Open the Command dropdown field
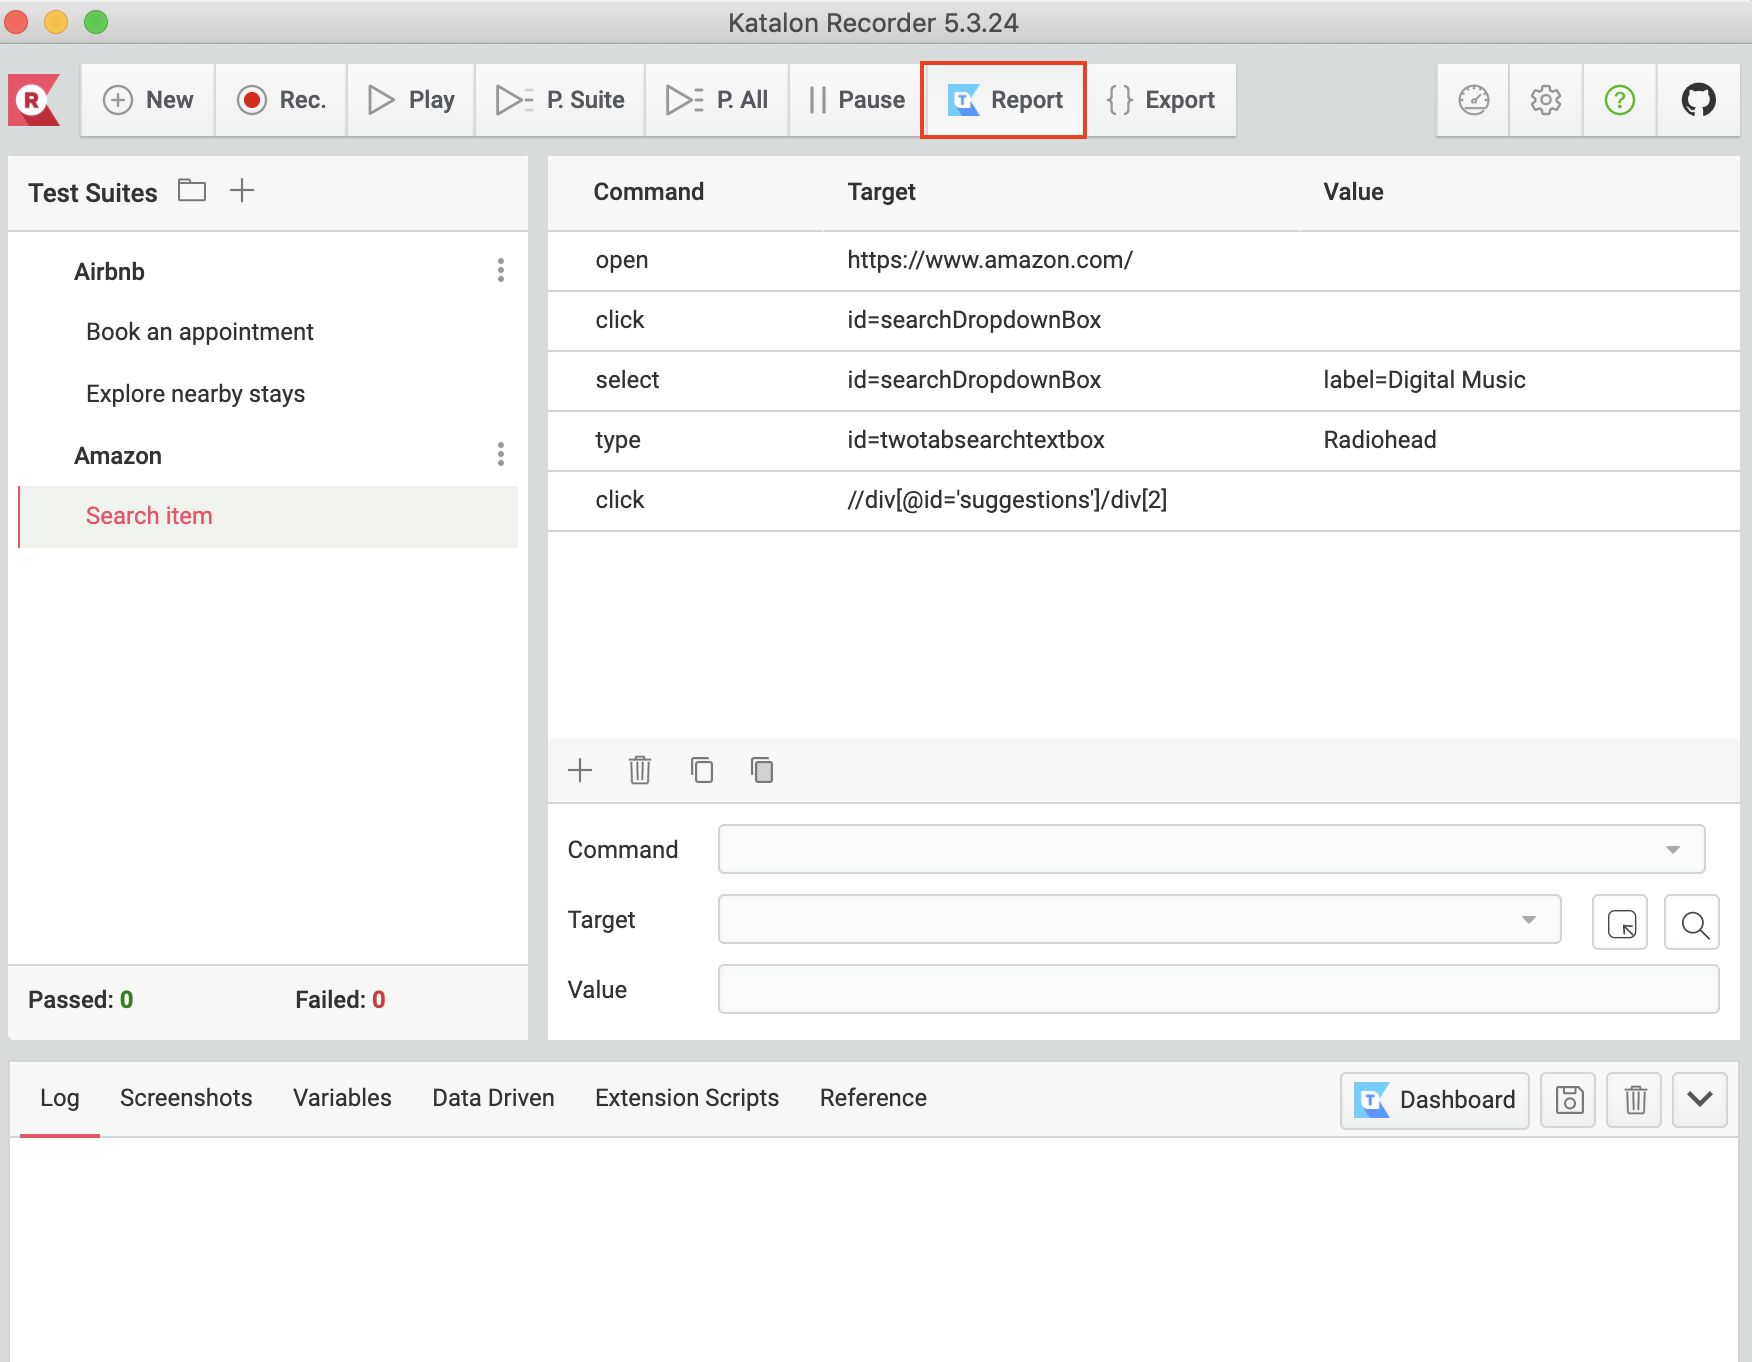 (1212, 849)
